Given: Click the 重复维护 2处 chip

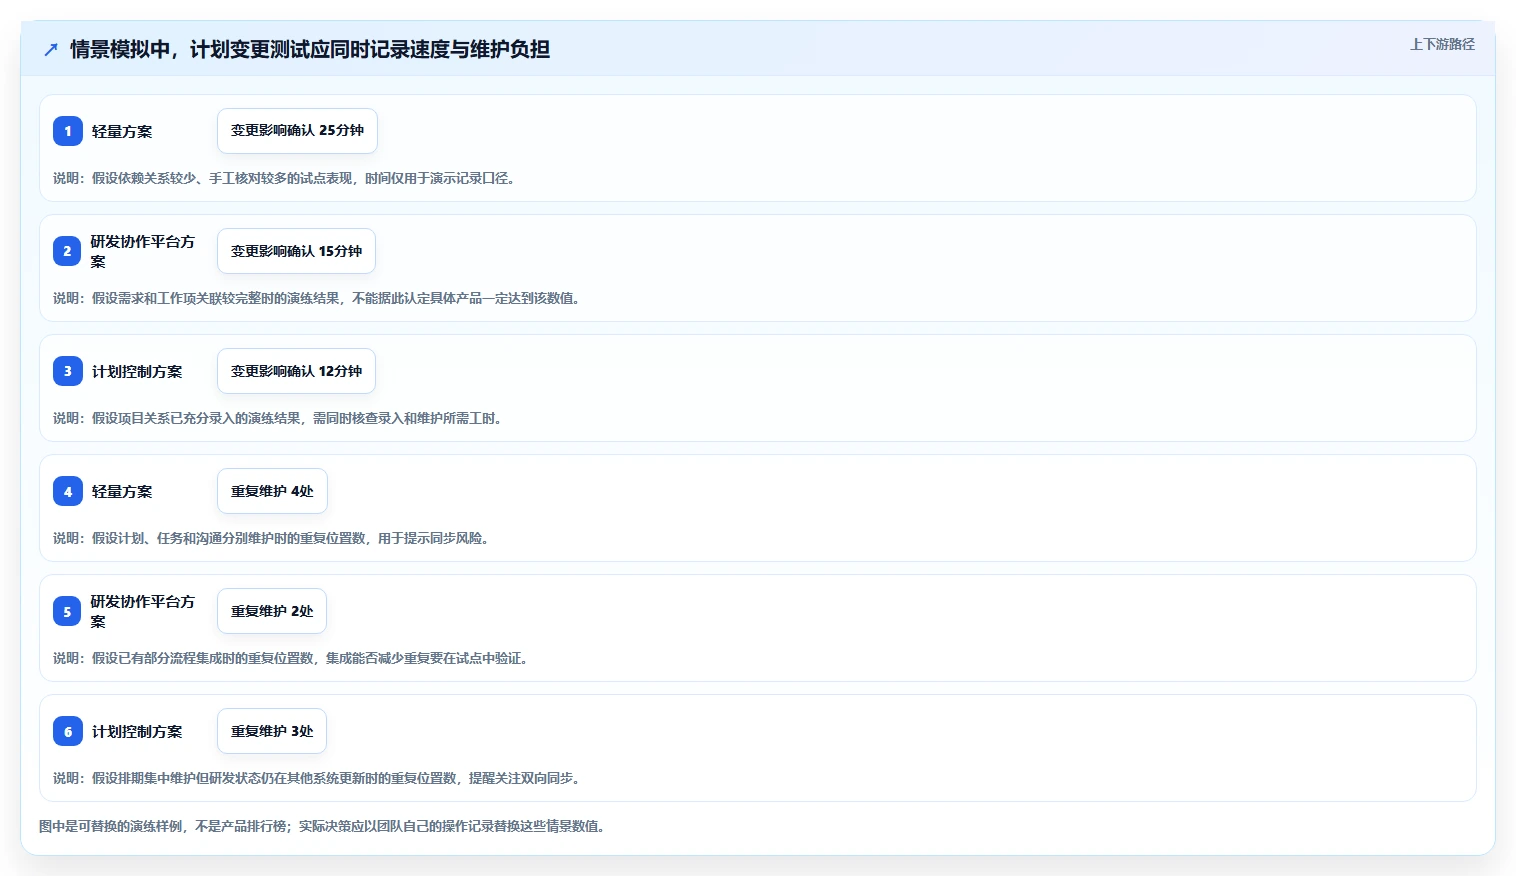Looking at the screenshot, I should (272, 611).
